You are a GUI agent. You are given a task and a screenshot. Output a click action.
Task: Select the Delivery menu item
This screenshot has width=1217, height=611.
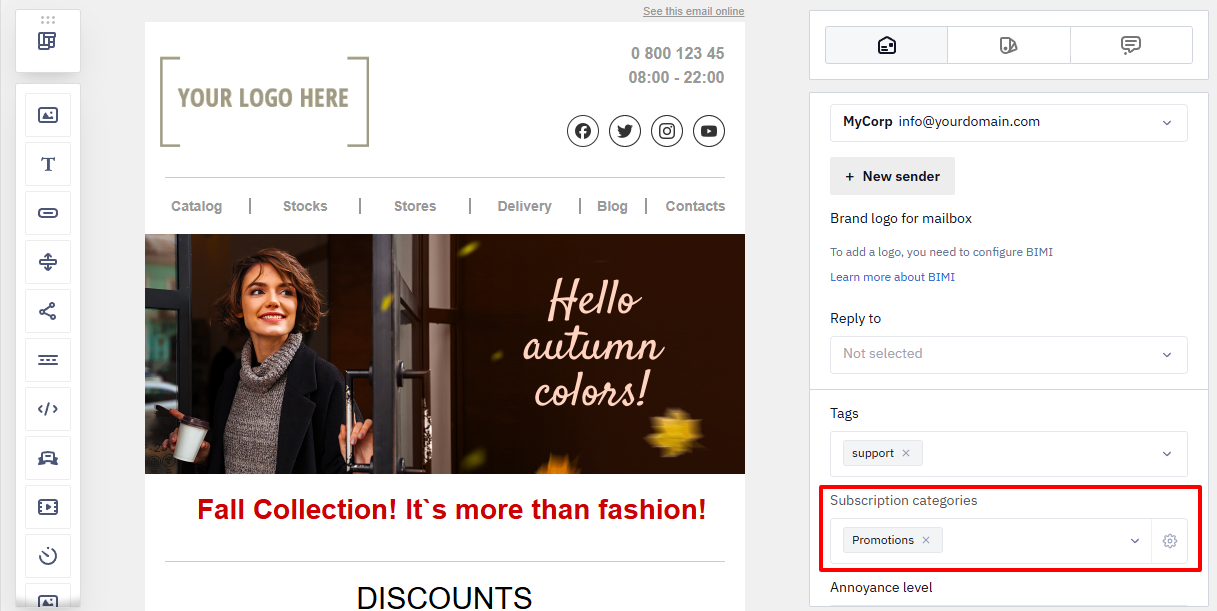tap(524, 206)
